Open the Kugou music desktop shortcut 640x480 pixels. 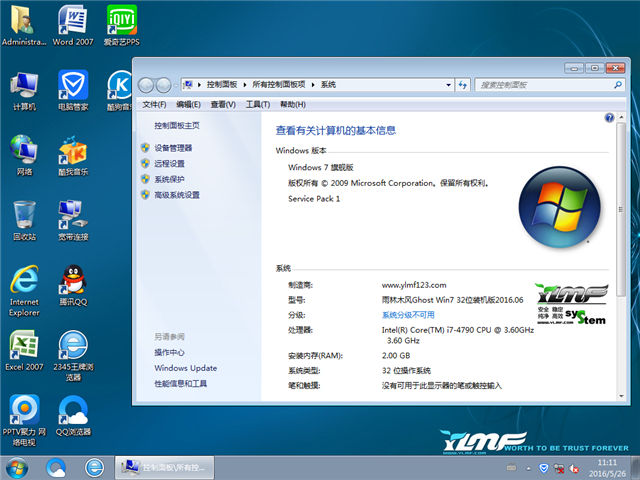[119, 91]
